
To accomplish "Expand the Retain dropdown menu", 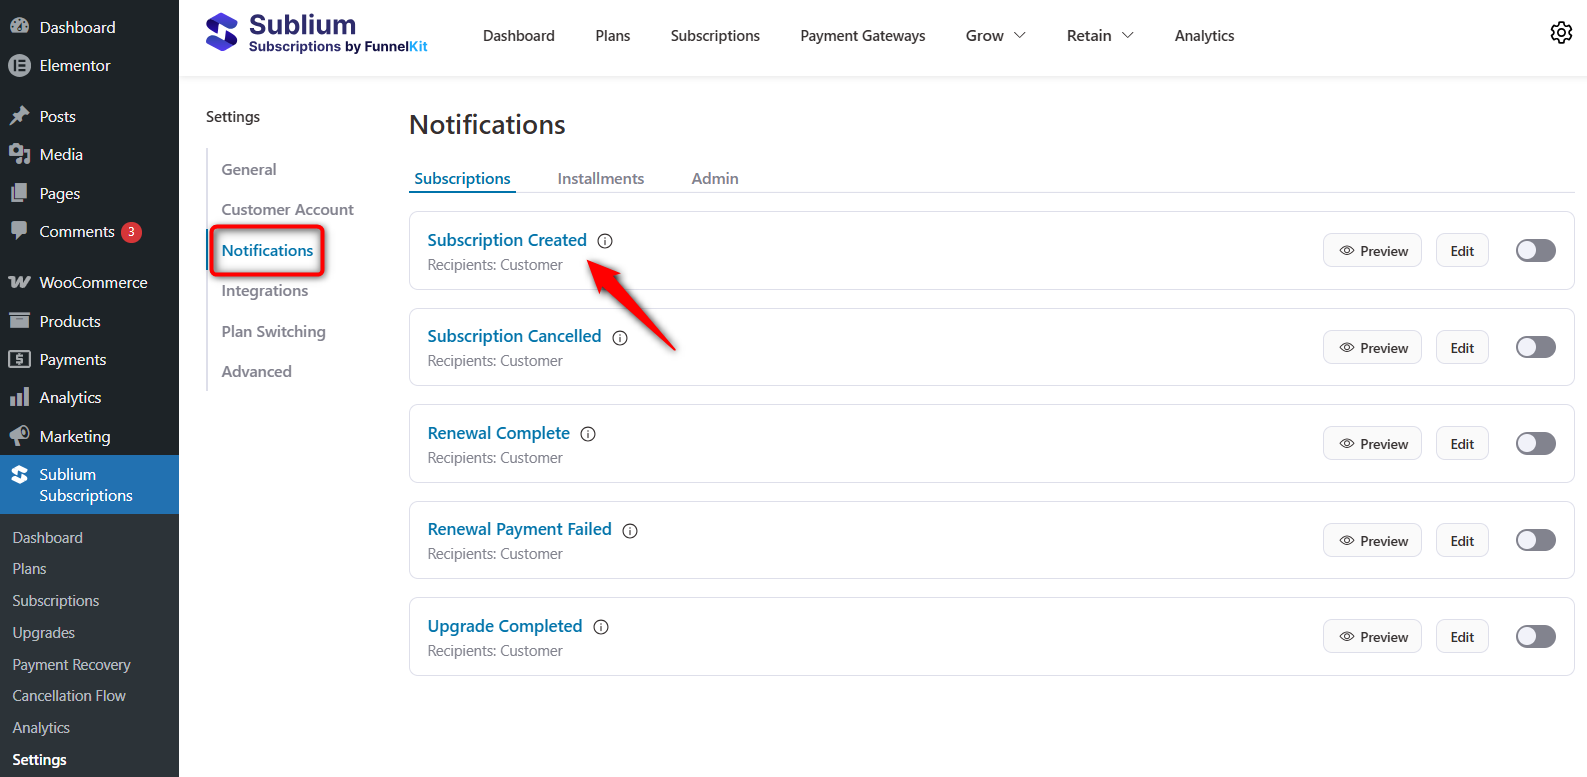I will (1100, 36).
